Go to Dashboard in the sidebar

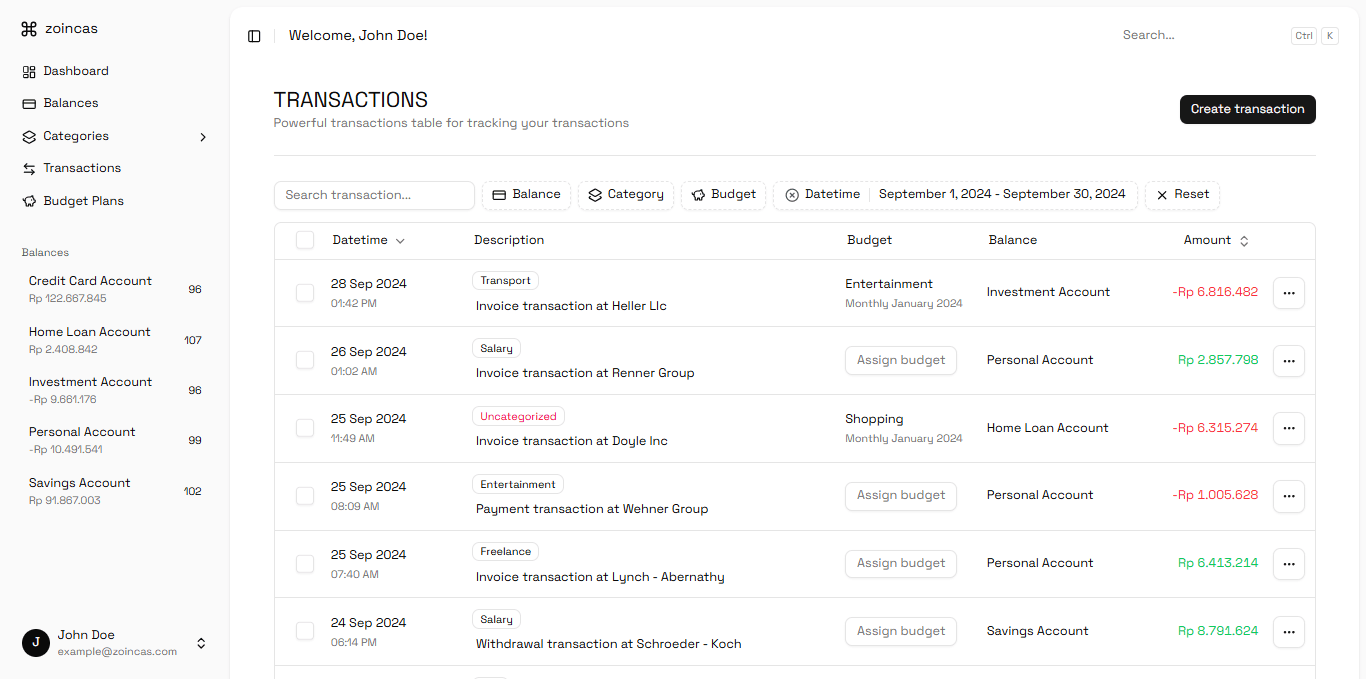tap(76, 71)
